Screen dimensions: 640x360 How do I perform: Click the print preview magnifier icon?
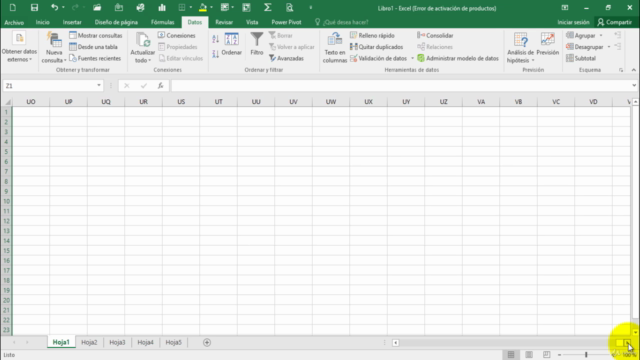point(289,7)
